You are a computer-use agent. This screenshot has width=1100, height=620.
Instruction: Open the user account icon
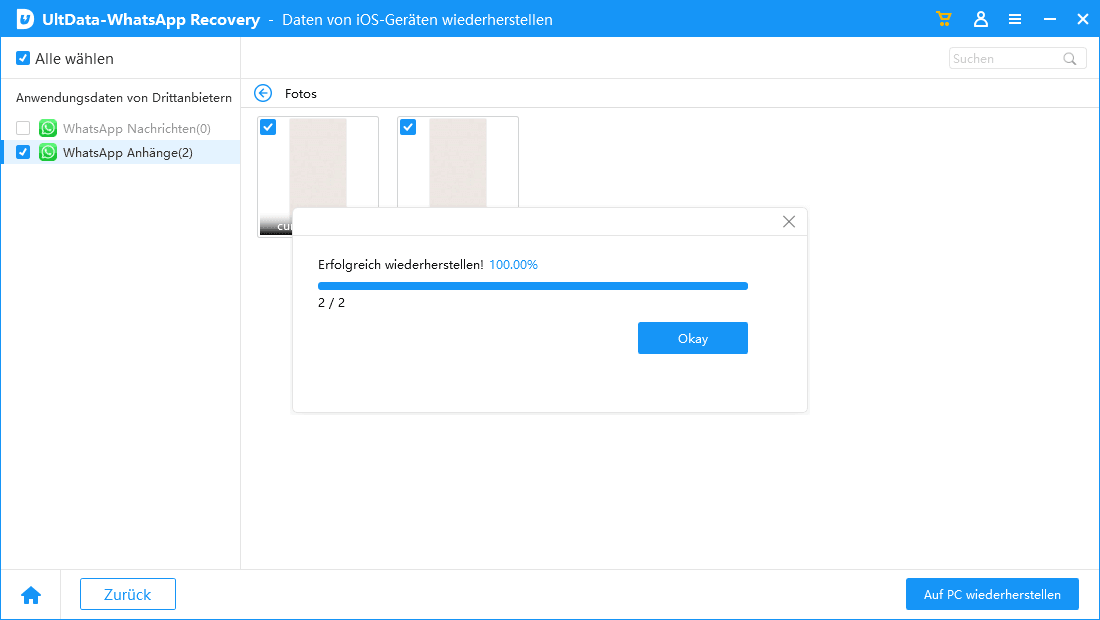pyautogui.click(x=981, y=19)
